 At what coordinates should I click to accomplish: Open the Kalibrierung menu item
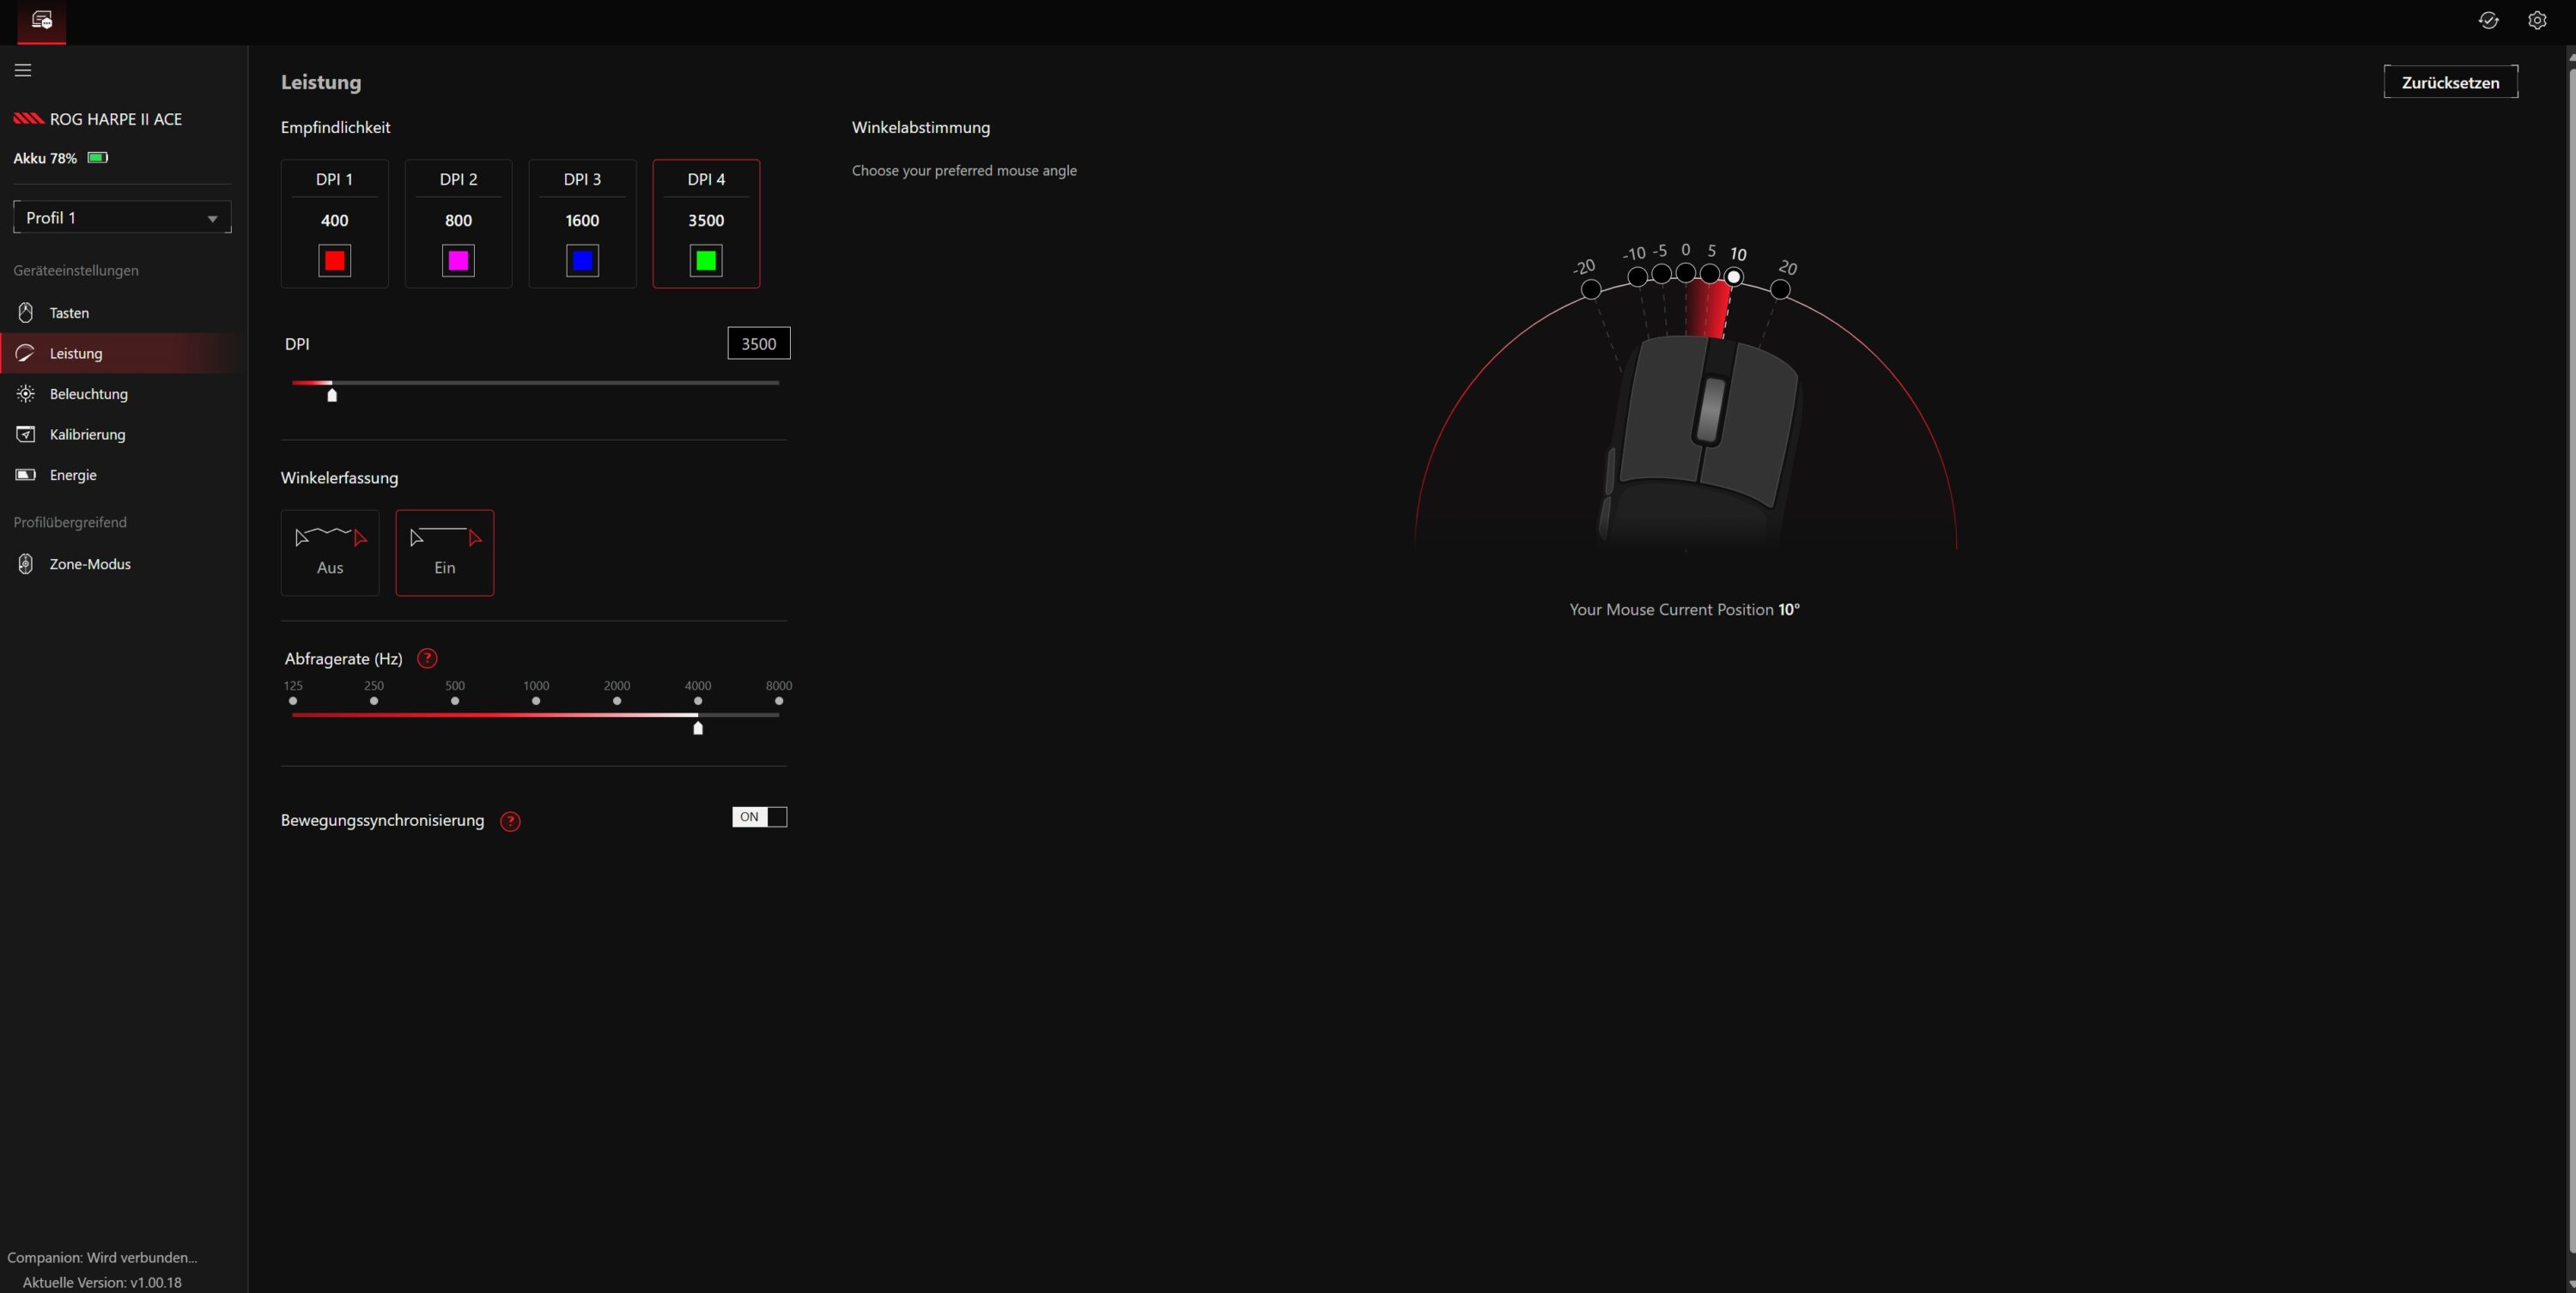point(87,434)
